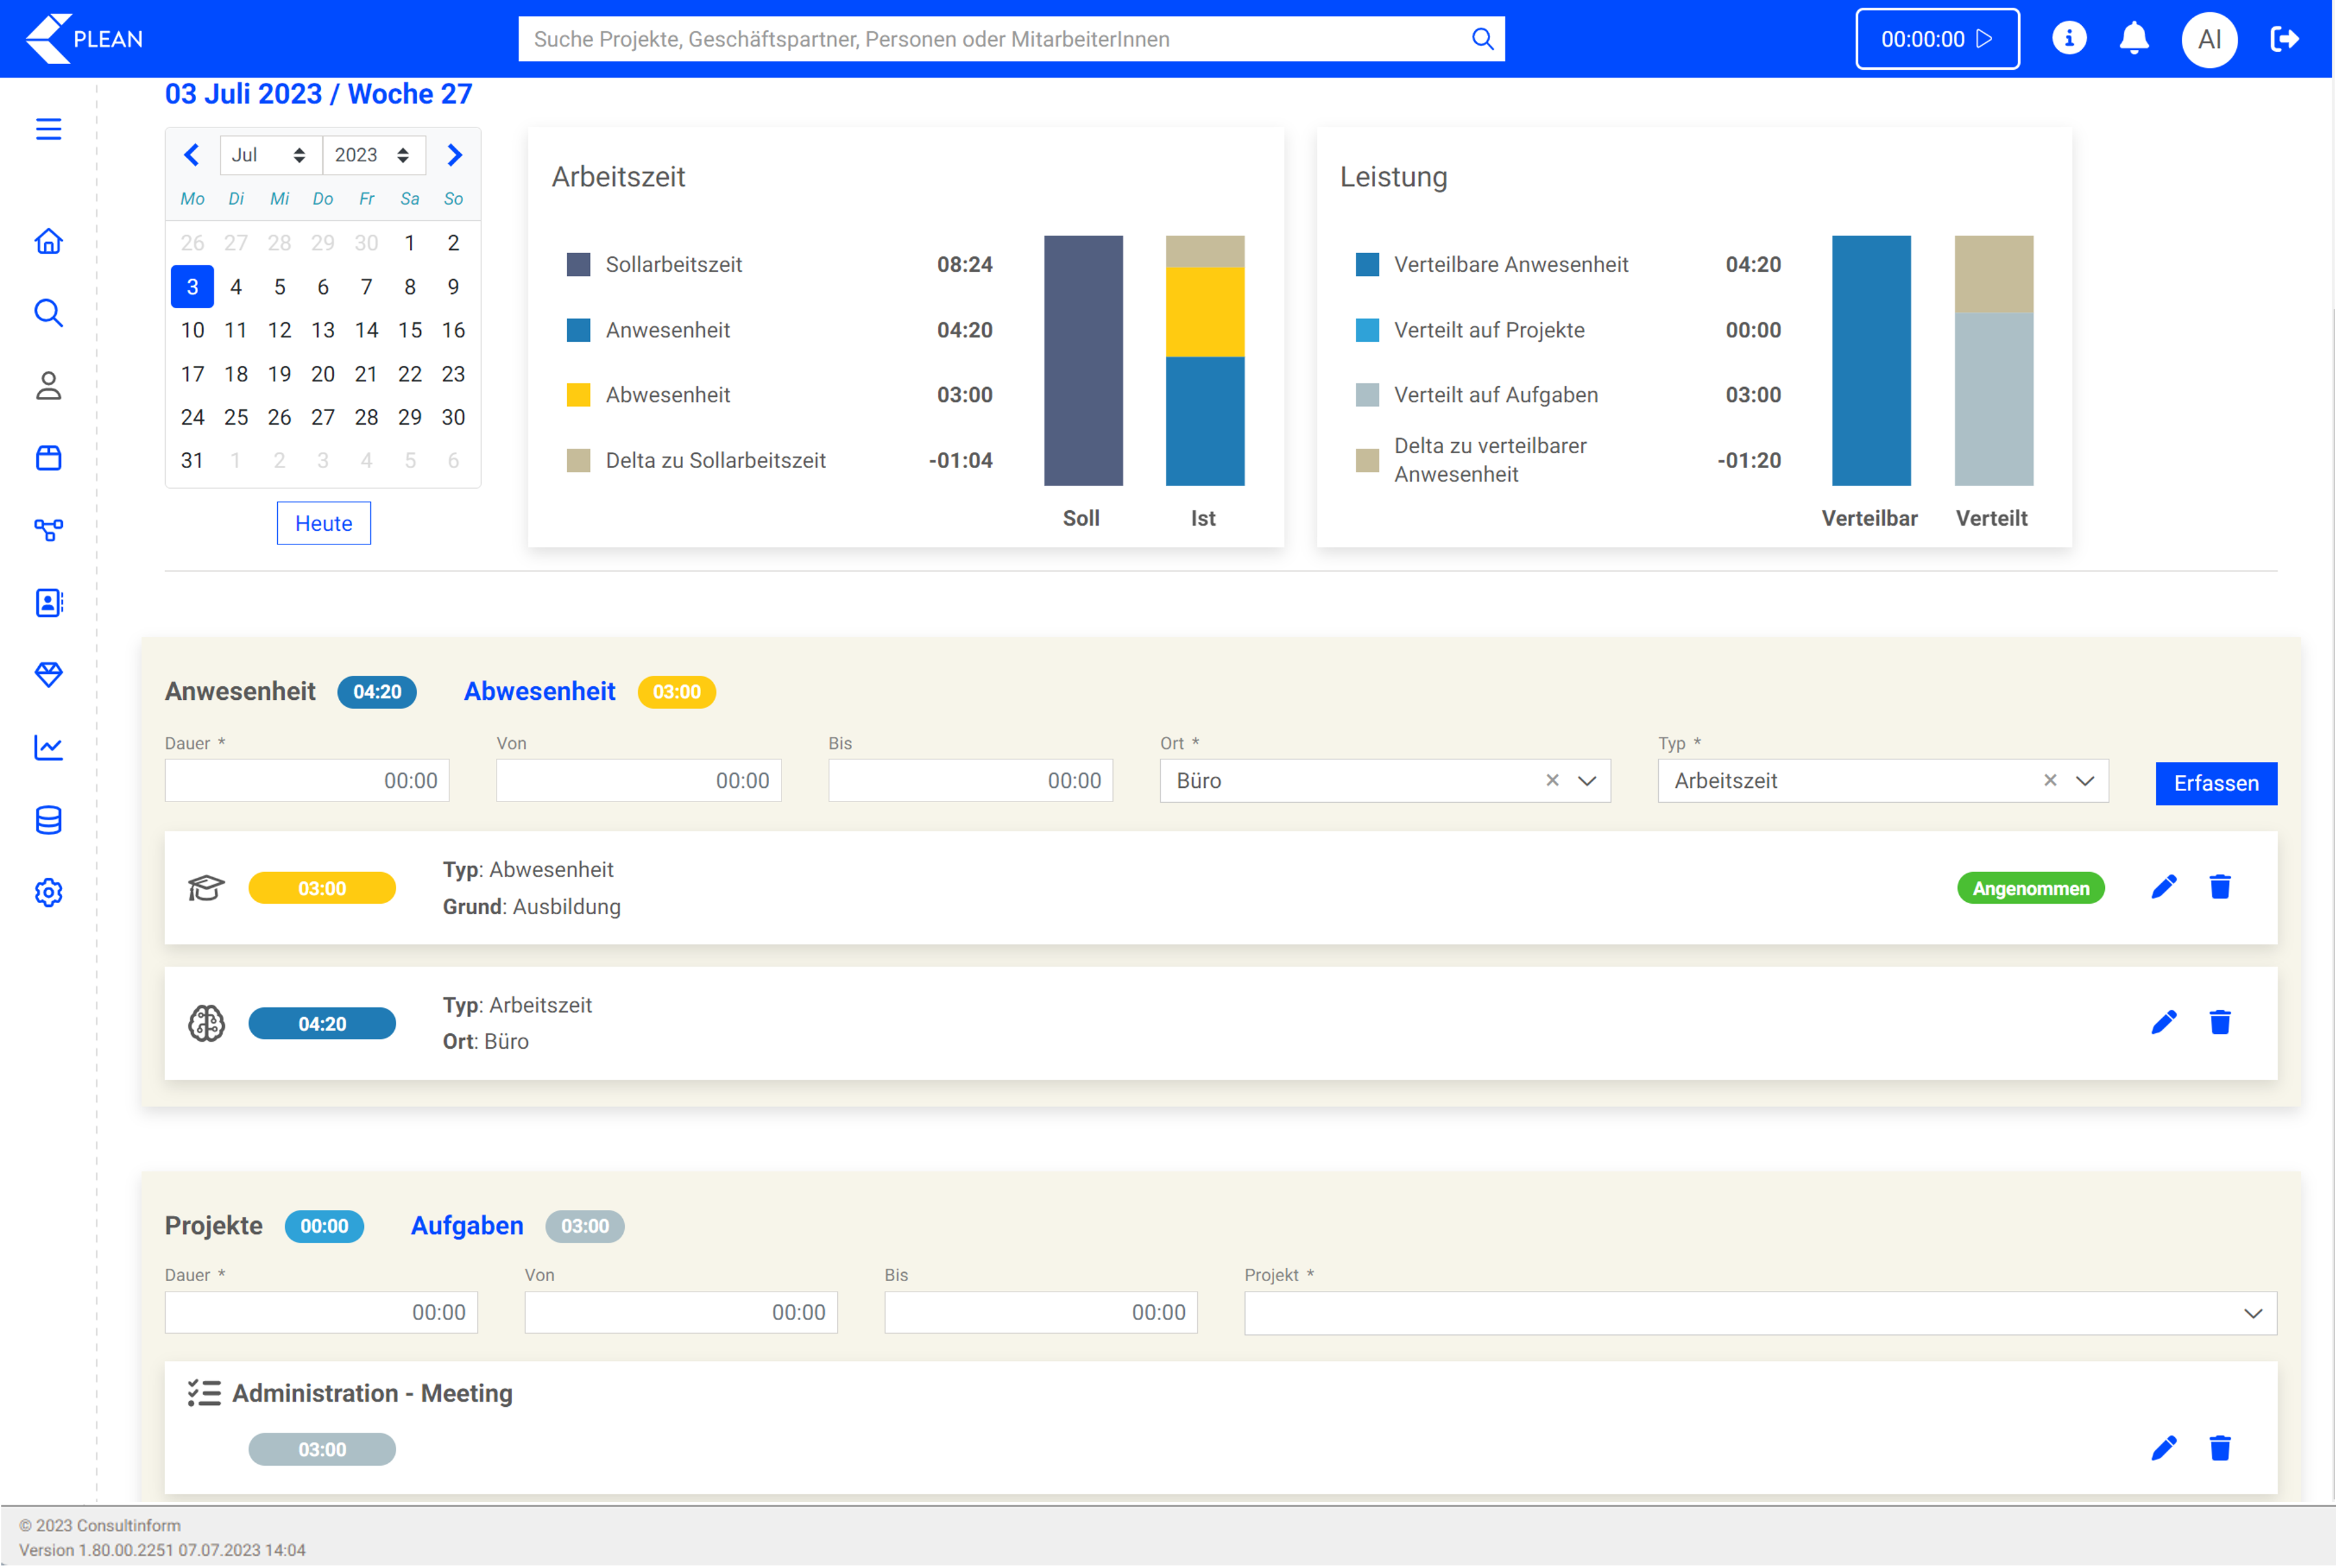Click the logout icon at top right
This screenshot has height=1568, width=2336.
click(x=2284, y=39)
